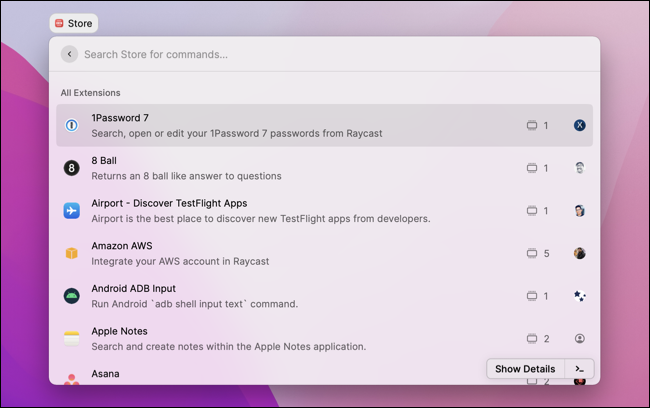650x408 pixels.
Task: Click the red Store icon in tag
Action: [x=59, y=23]
